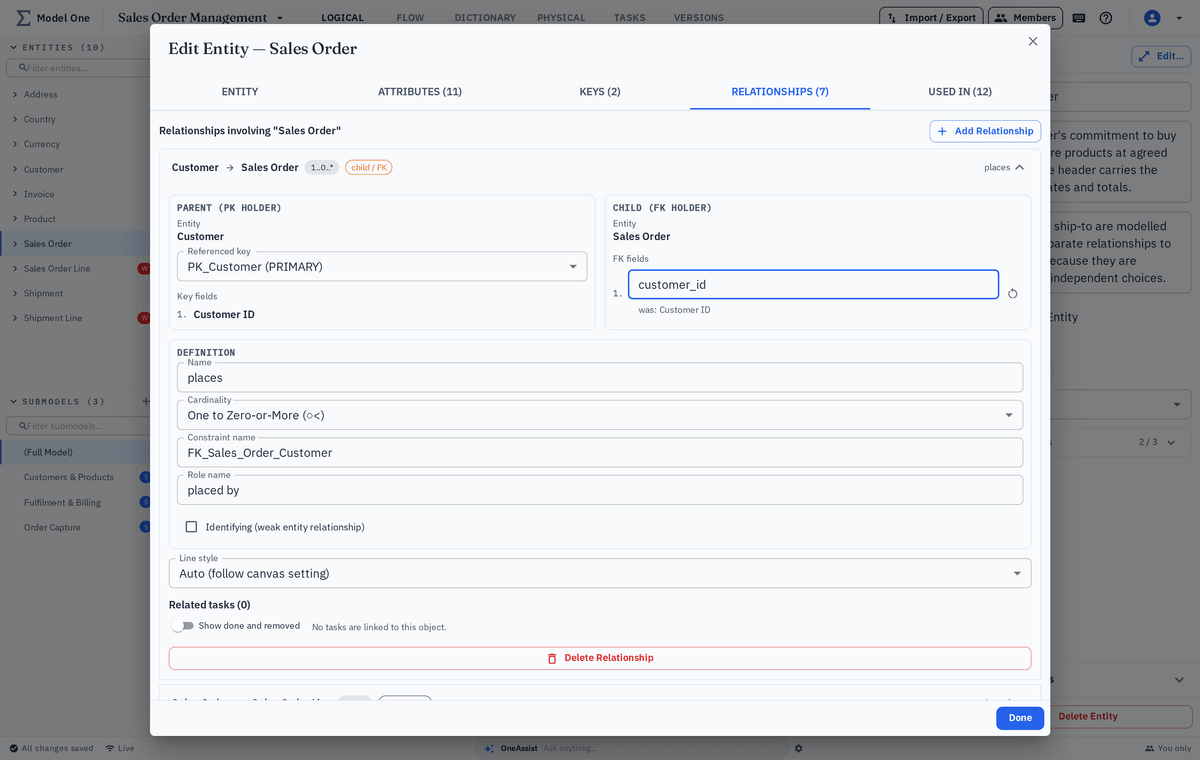The image size is (1200, 760).
Task: Collapse the Submodels section
Action: point(14,401)
